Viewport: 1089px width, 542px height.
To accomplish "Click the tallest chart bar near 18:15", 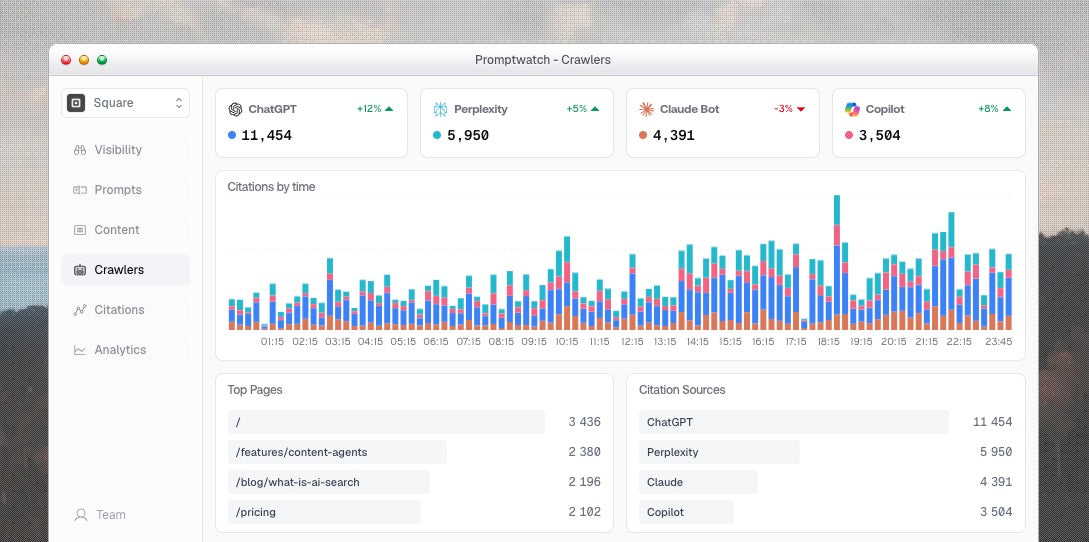I will (x=837, y=262).
